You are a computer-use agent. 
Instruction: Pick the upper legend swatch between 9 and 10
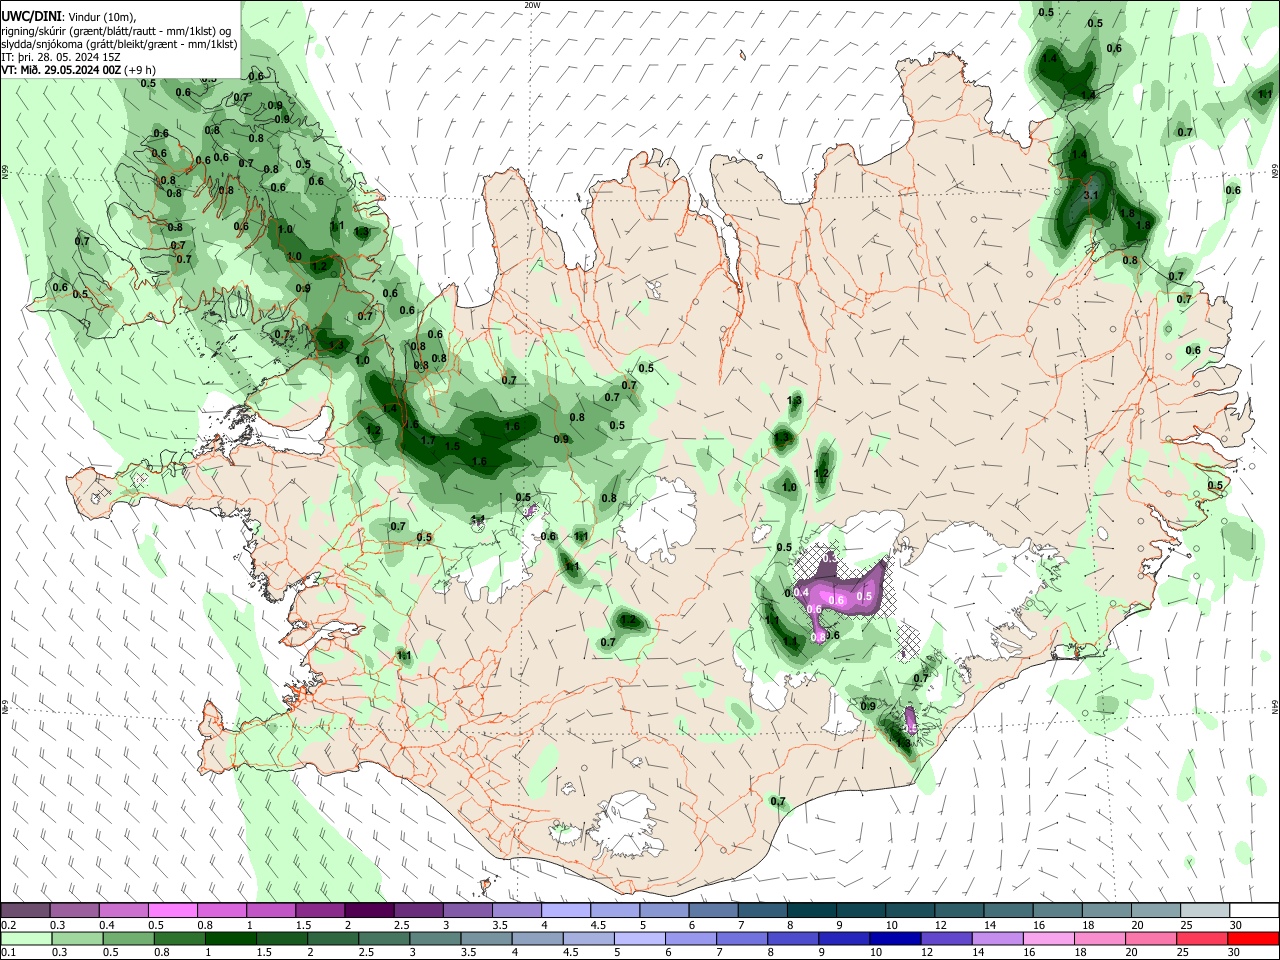(860, 911)
